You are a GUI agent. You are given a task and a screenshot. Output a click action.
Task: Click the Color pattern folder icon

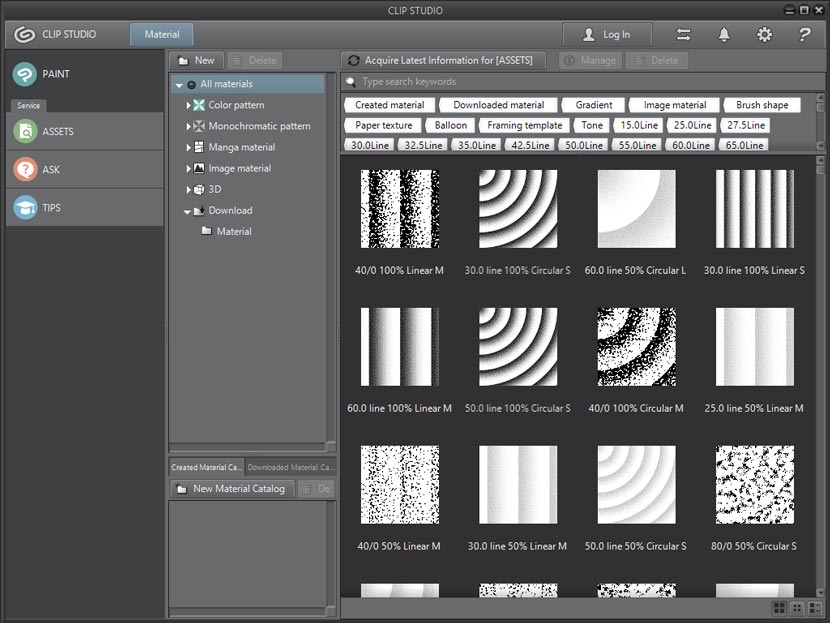(x=199, y=105)
